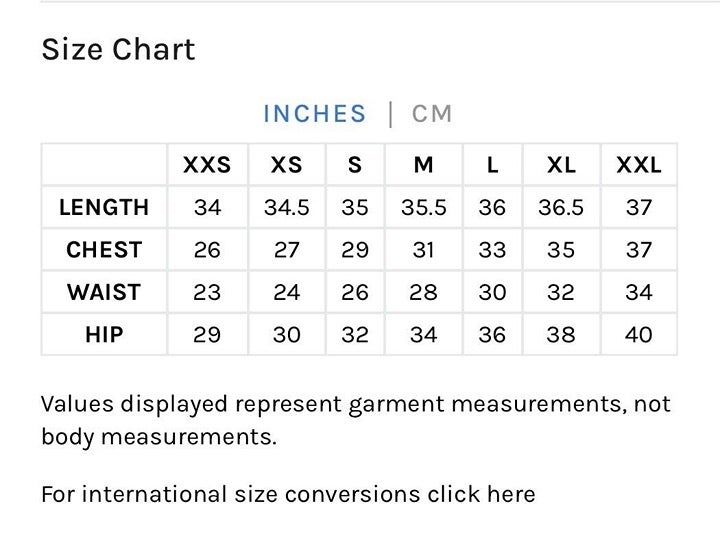Image resolution: width=720 pixels, height=547 pixels.
Task: Click the M size column header
Action: tap(423, 165)
